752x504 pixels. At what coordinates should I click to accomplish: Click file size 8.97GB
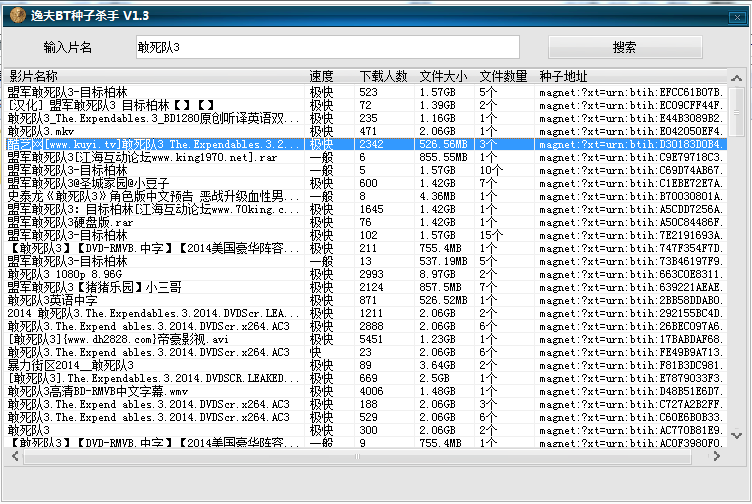437,274
